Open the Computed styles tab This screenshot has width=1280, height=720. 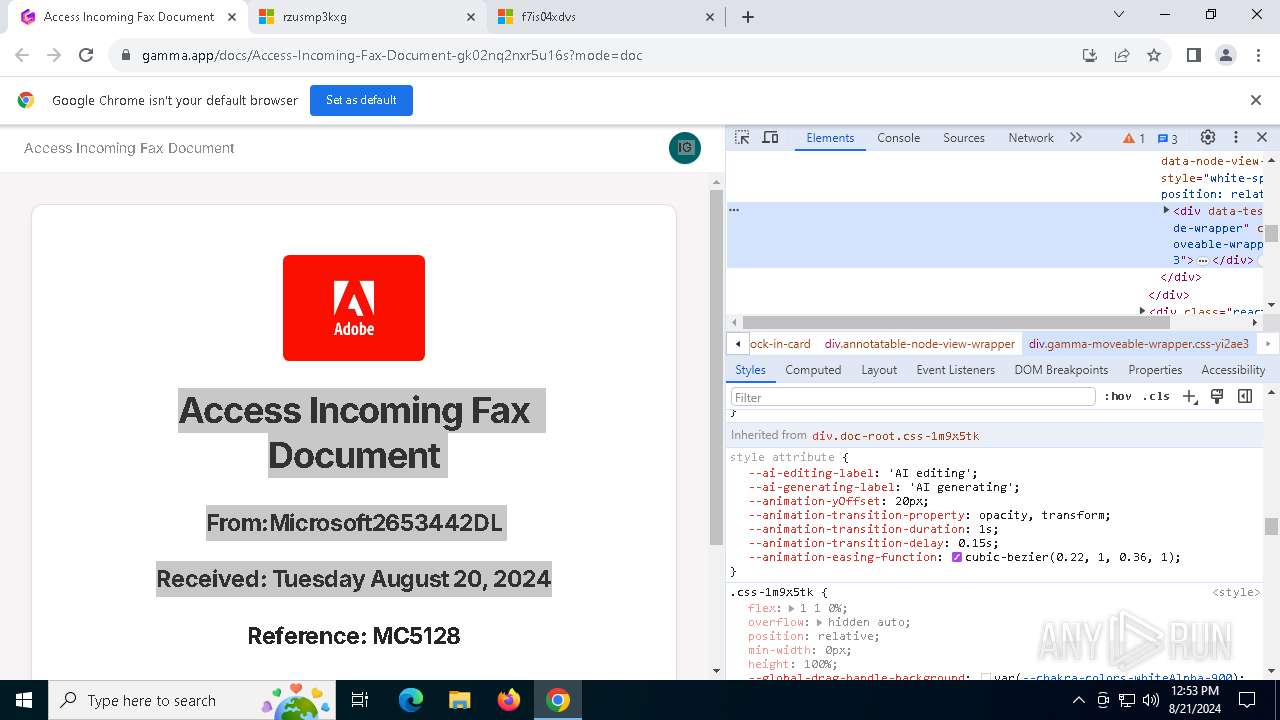pyautogui.click(x=813, y=370)
